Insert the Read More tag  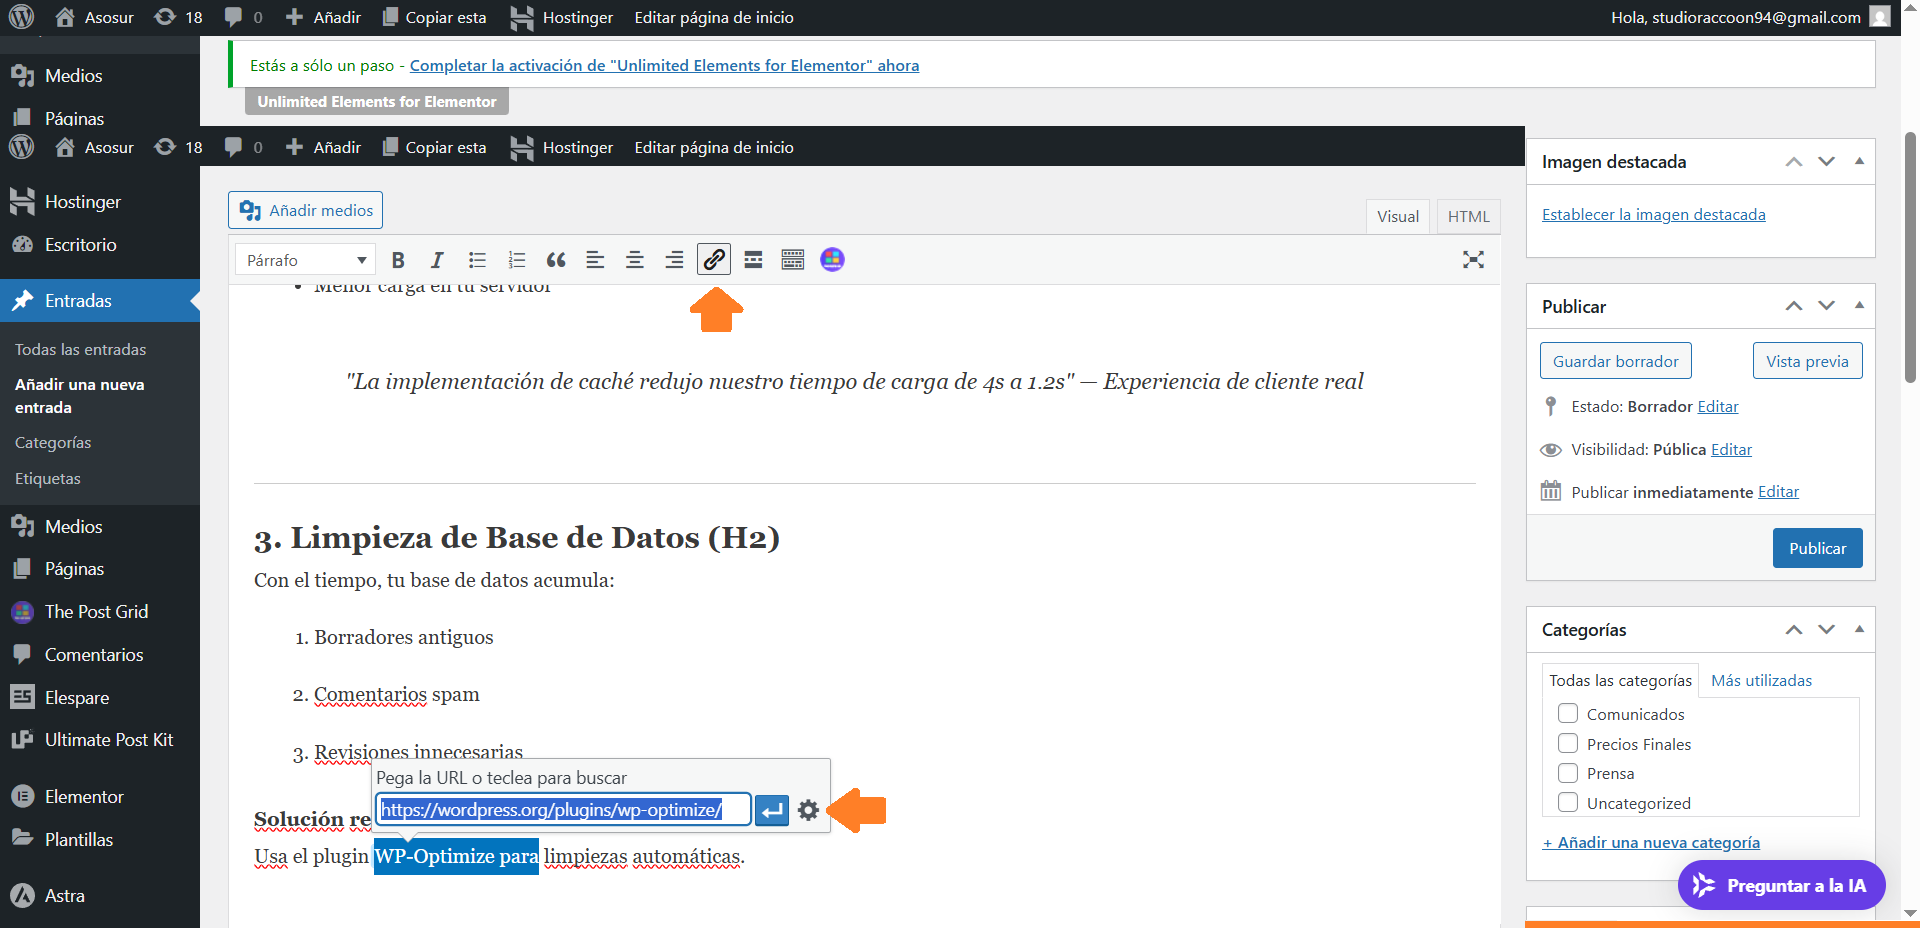753,260
